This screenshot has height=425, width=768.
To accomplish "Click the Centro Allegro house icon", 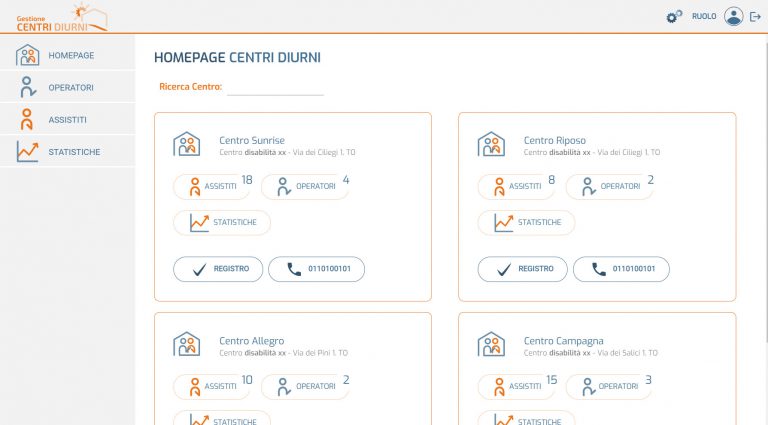I will (187, 345).
